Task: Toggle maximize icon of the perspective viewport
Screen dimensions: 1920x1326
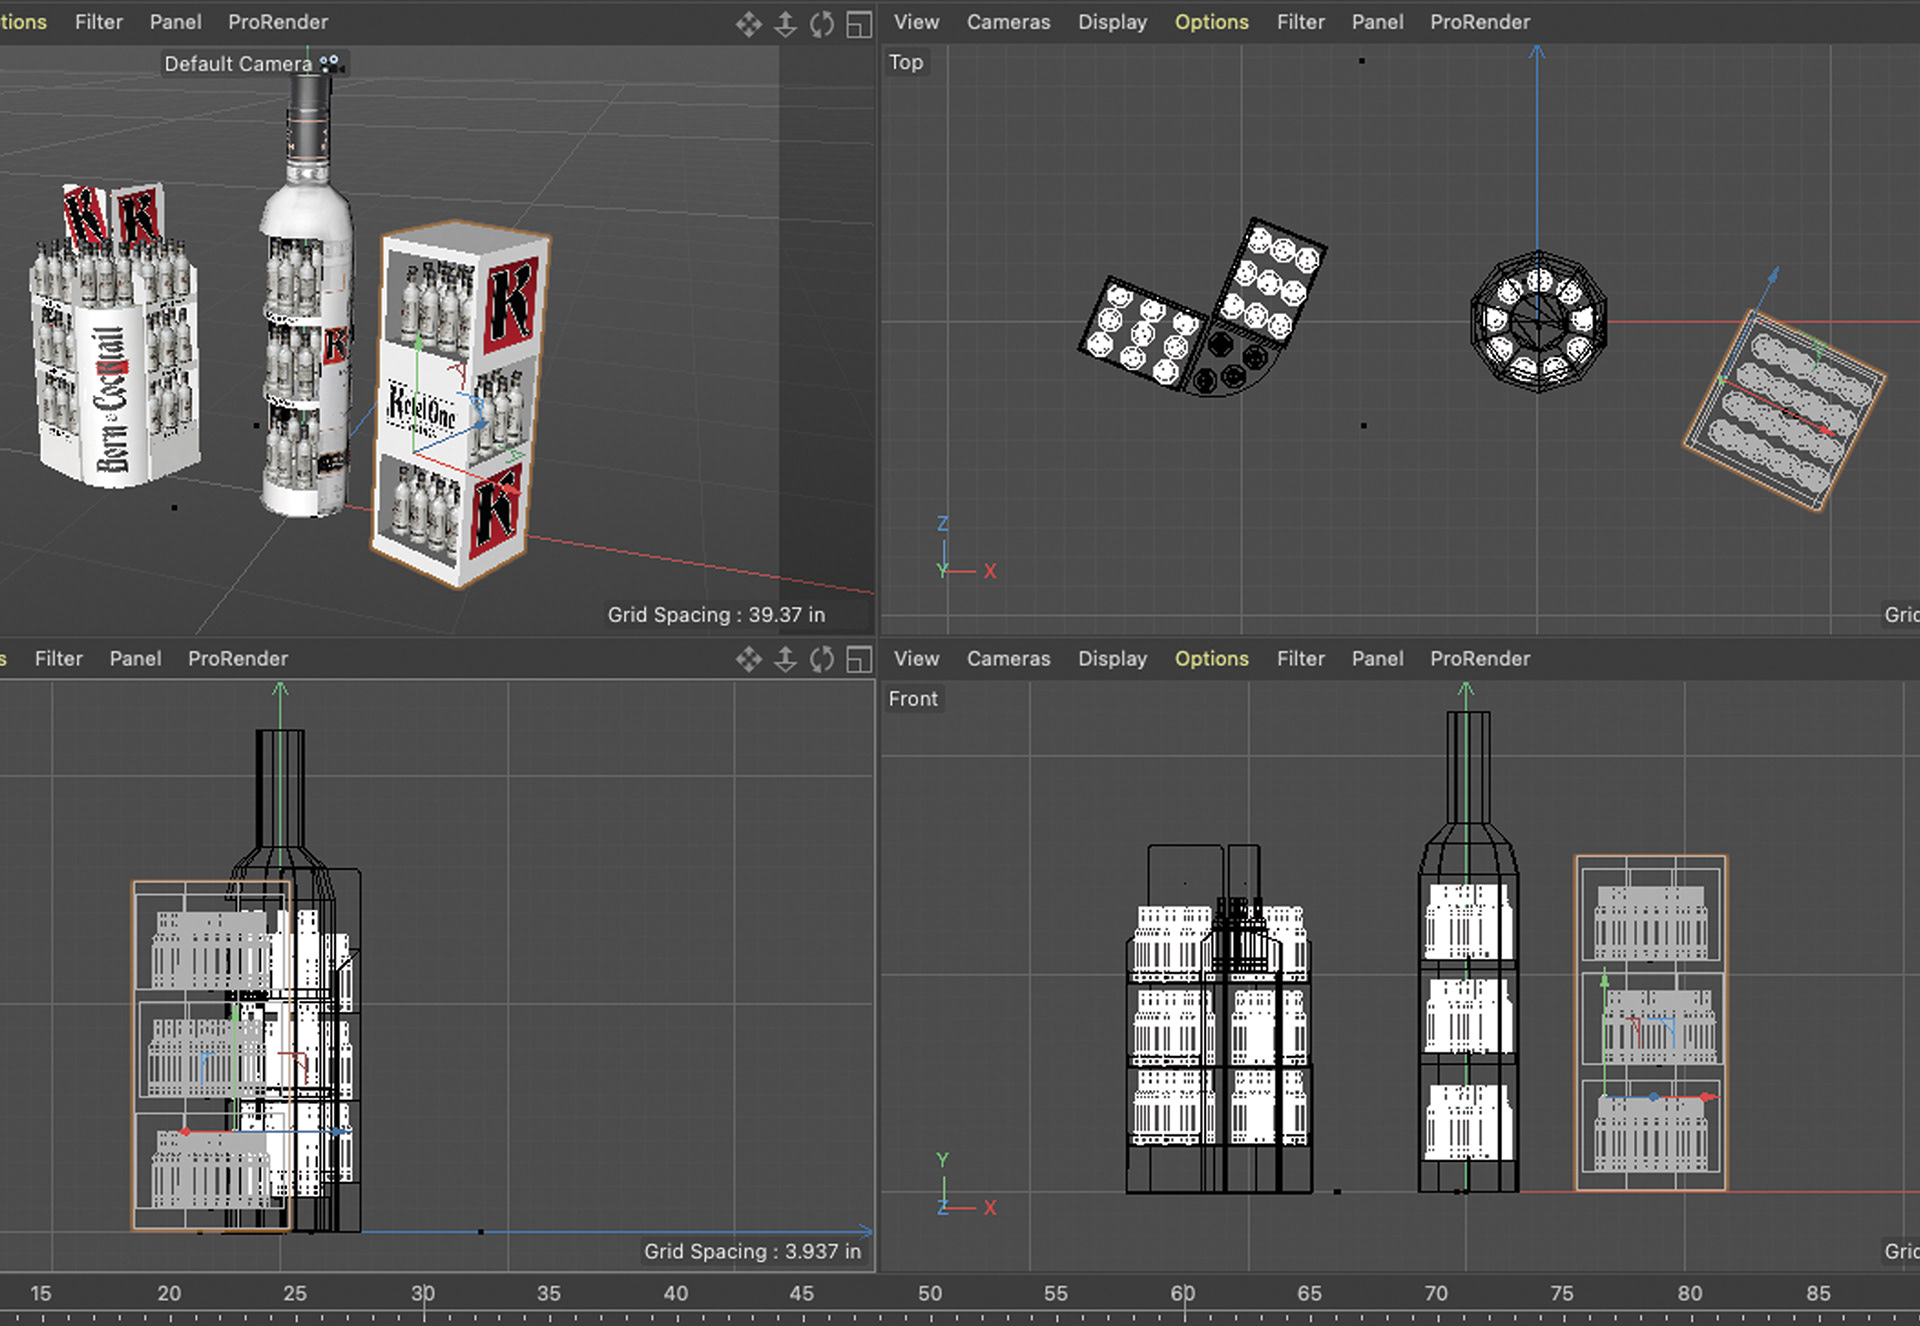Action: tap(859, 24)
